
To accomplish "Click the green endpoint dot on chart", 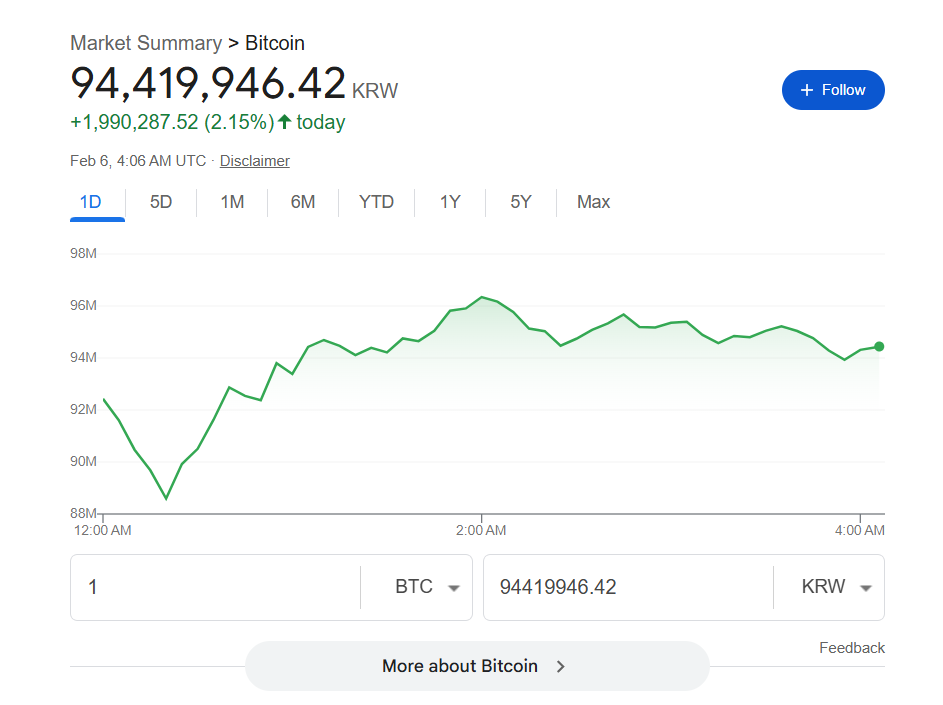I will pos(879,346).
